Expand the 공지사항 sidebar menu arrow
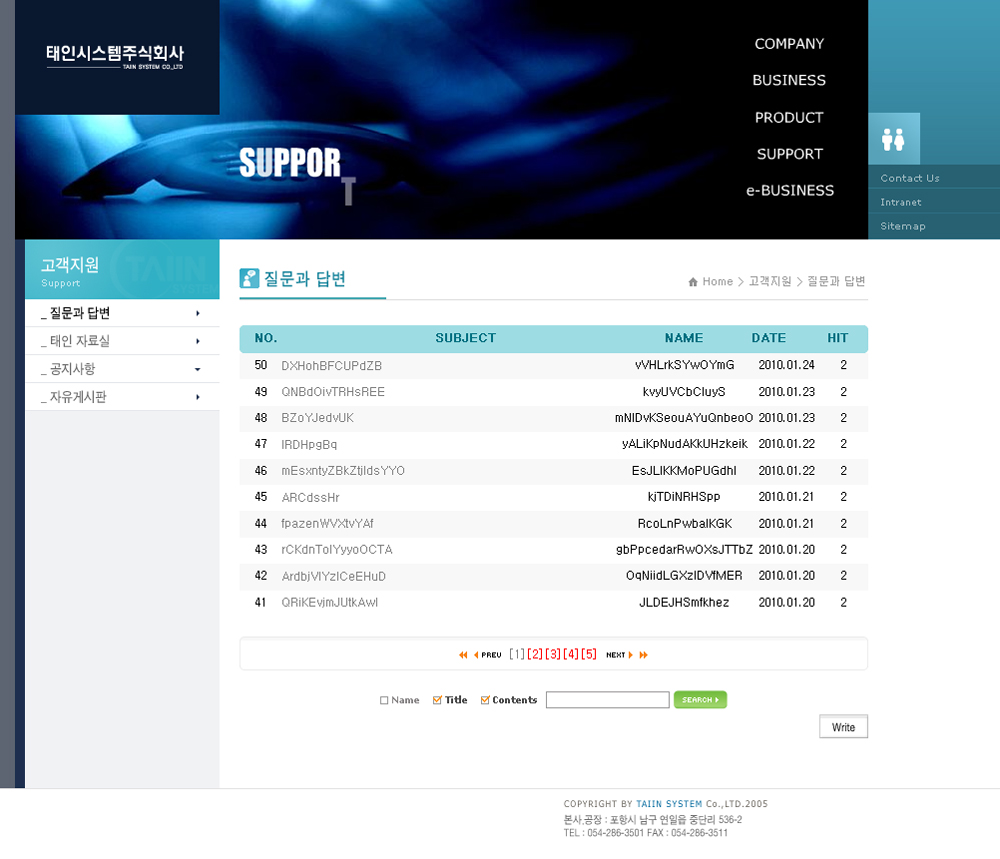This screenshot has width=1000, height=859. click(x=197, y=369)
